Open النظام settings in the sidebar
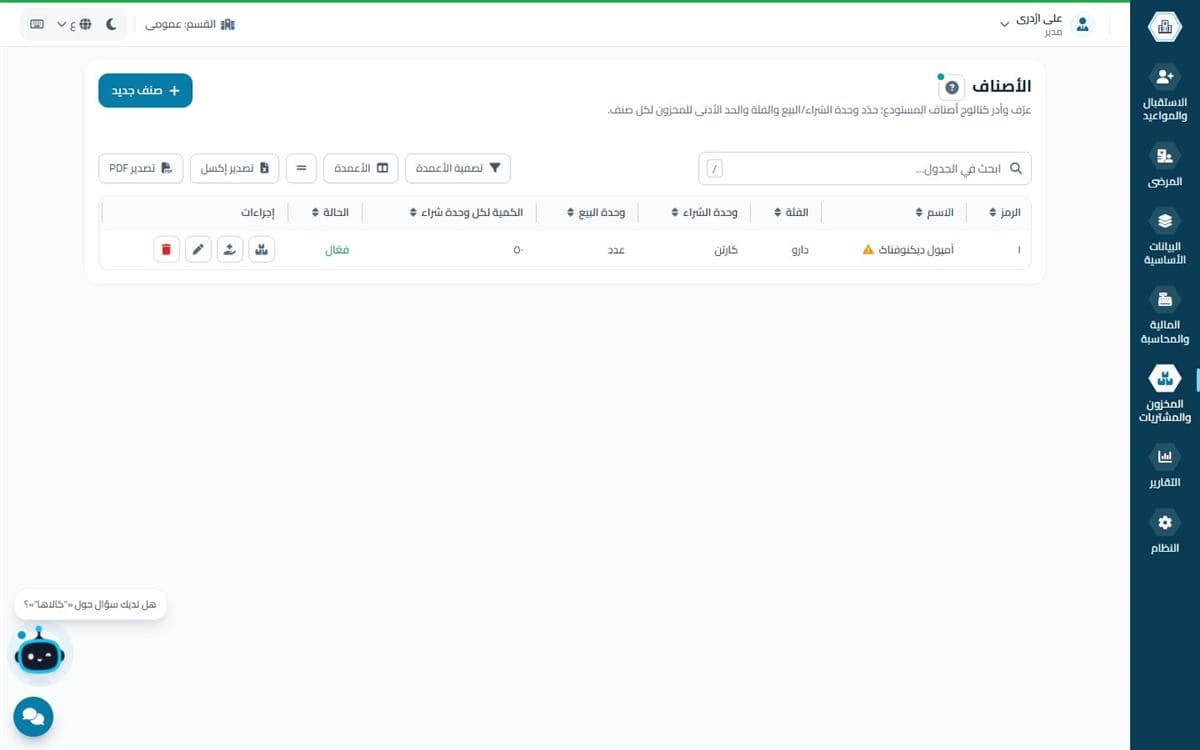This screenshot has height=750, width=1200. point(1164,532)
